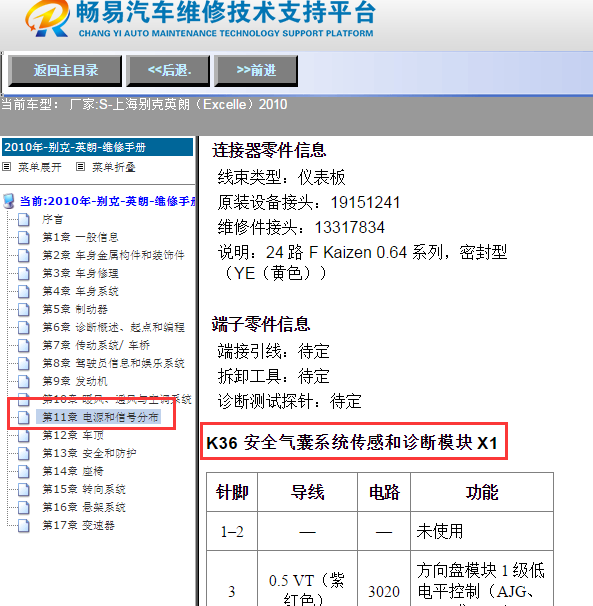This screenshot has width=593, height=606.
Task: Click the K36 安全气囊系统传感和诊断模块 X1 title
Action: pyautogui.click(x=352, y=443)
